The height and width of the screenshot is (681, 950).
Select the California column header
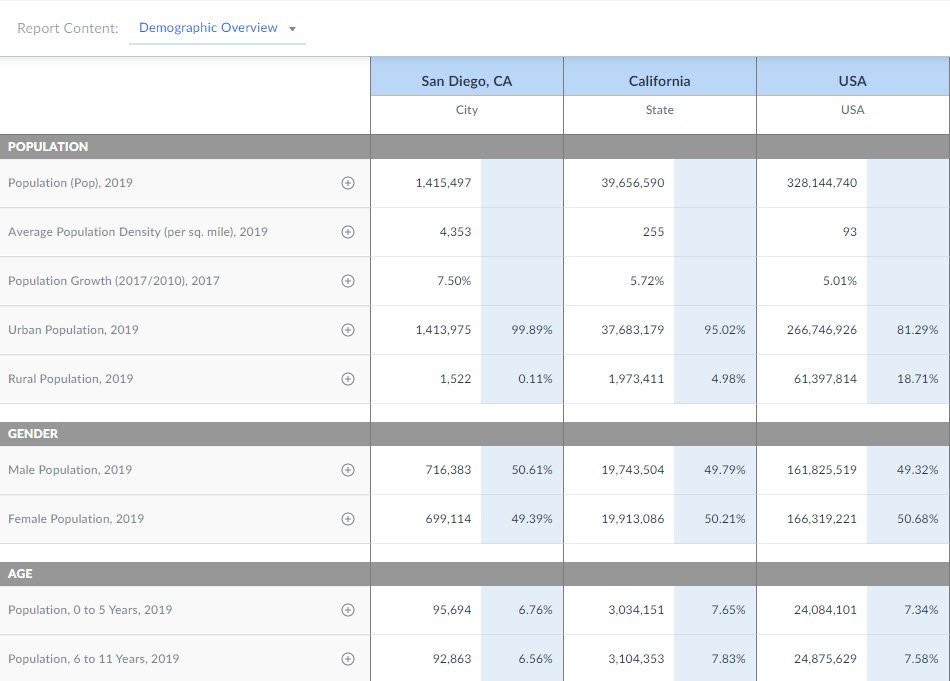659,80
